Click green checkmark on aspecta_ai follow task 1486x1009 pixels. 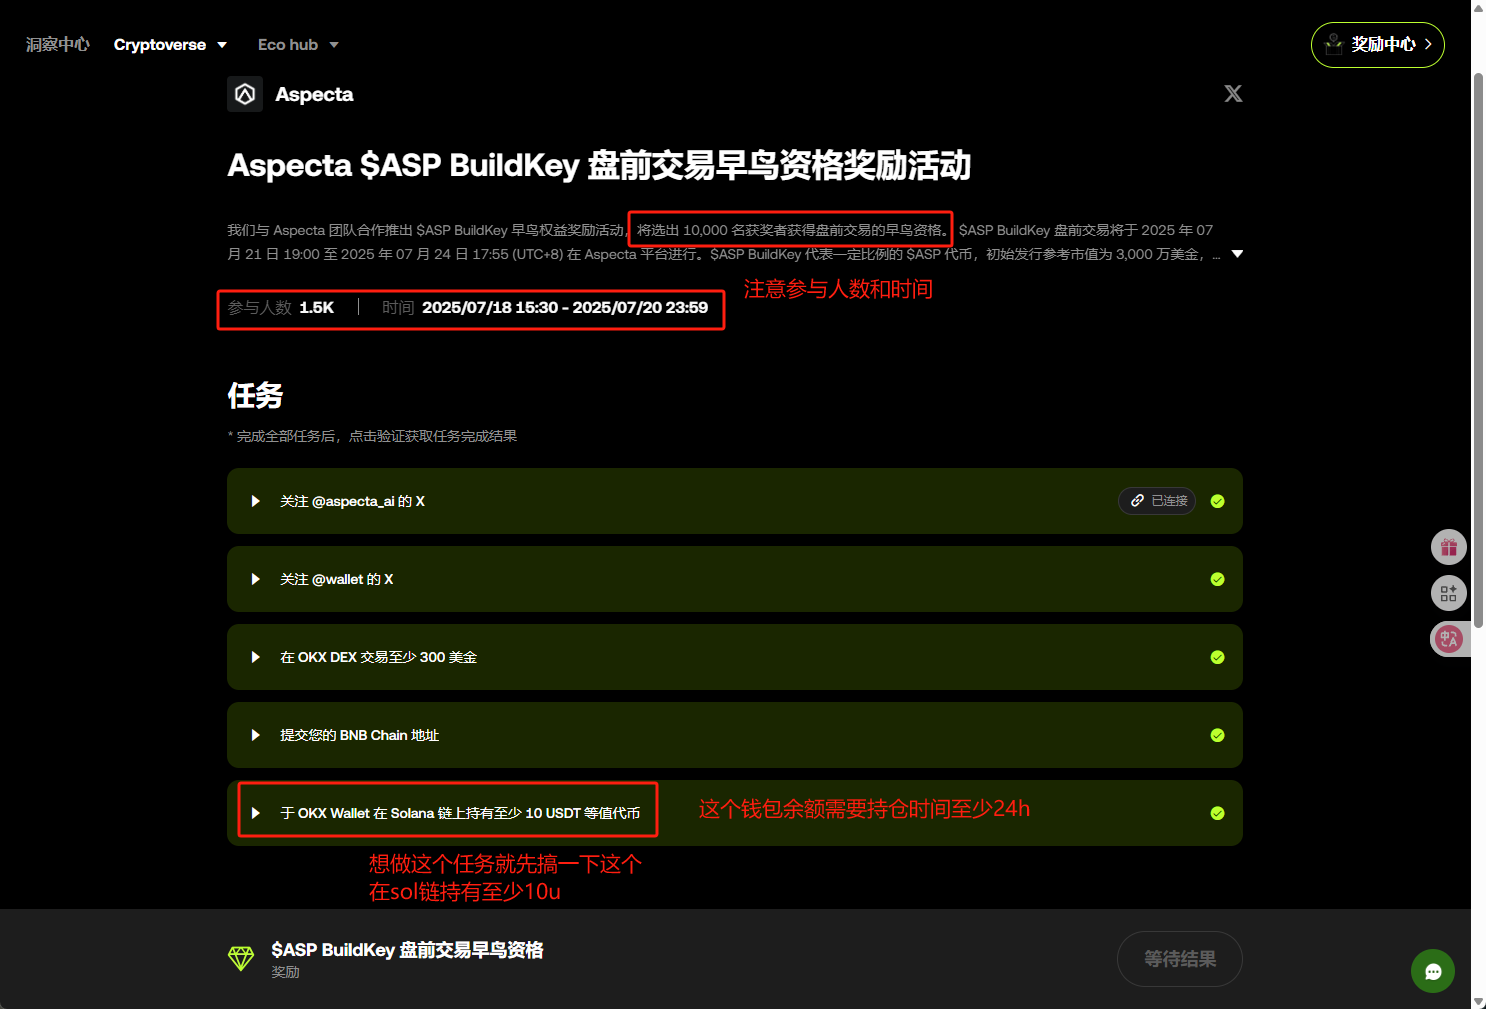click(x=1217, y=501)
